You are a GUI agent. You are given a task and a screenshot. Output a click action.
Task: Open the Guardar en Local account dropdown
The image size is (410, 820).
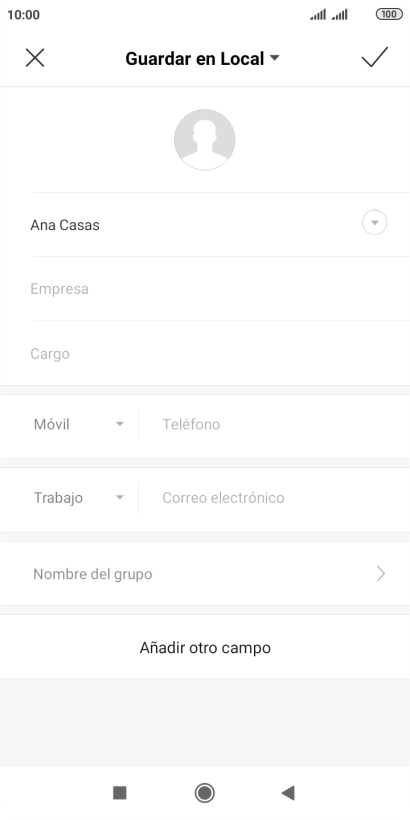pyautogui.click(x=202, y=59)
